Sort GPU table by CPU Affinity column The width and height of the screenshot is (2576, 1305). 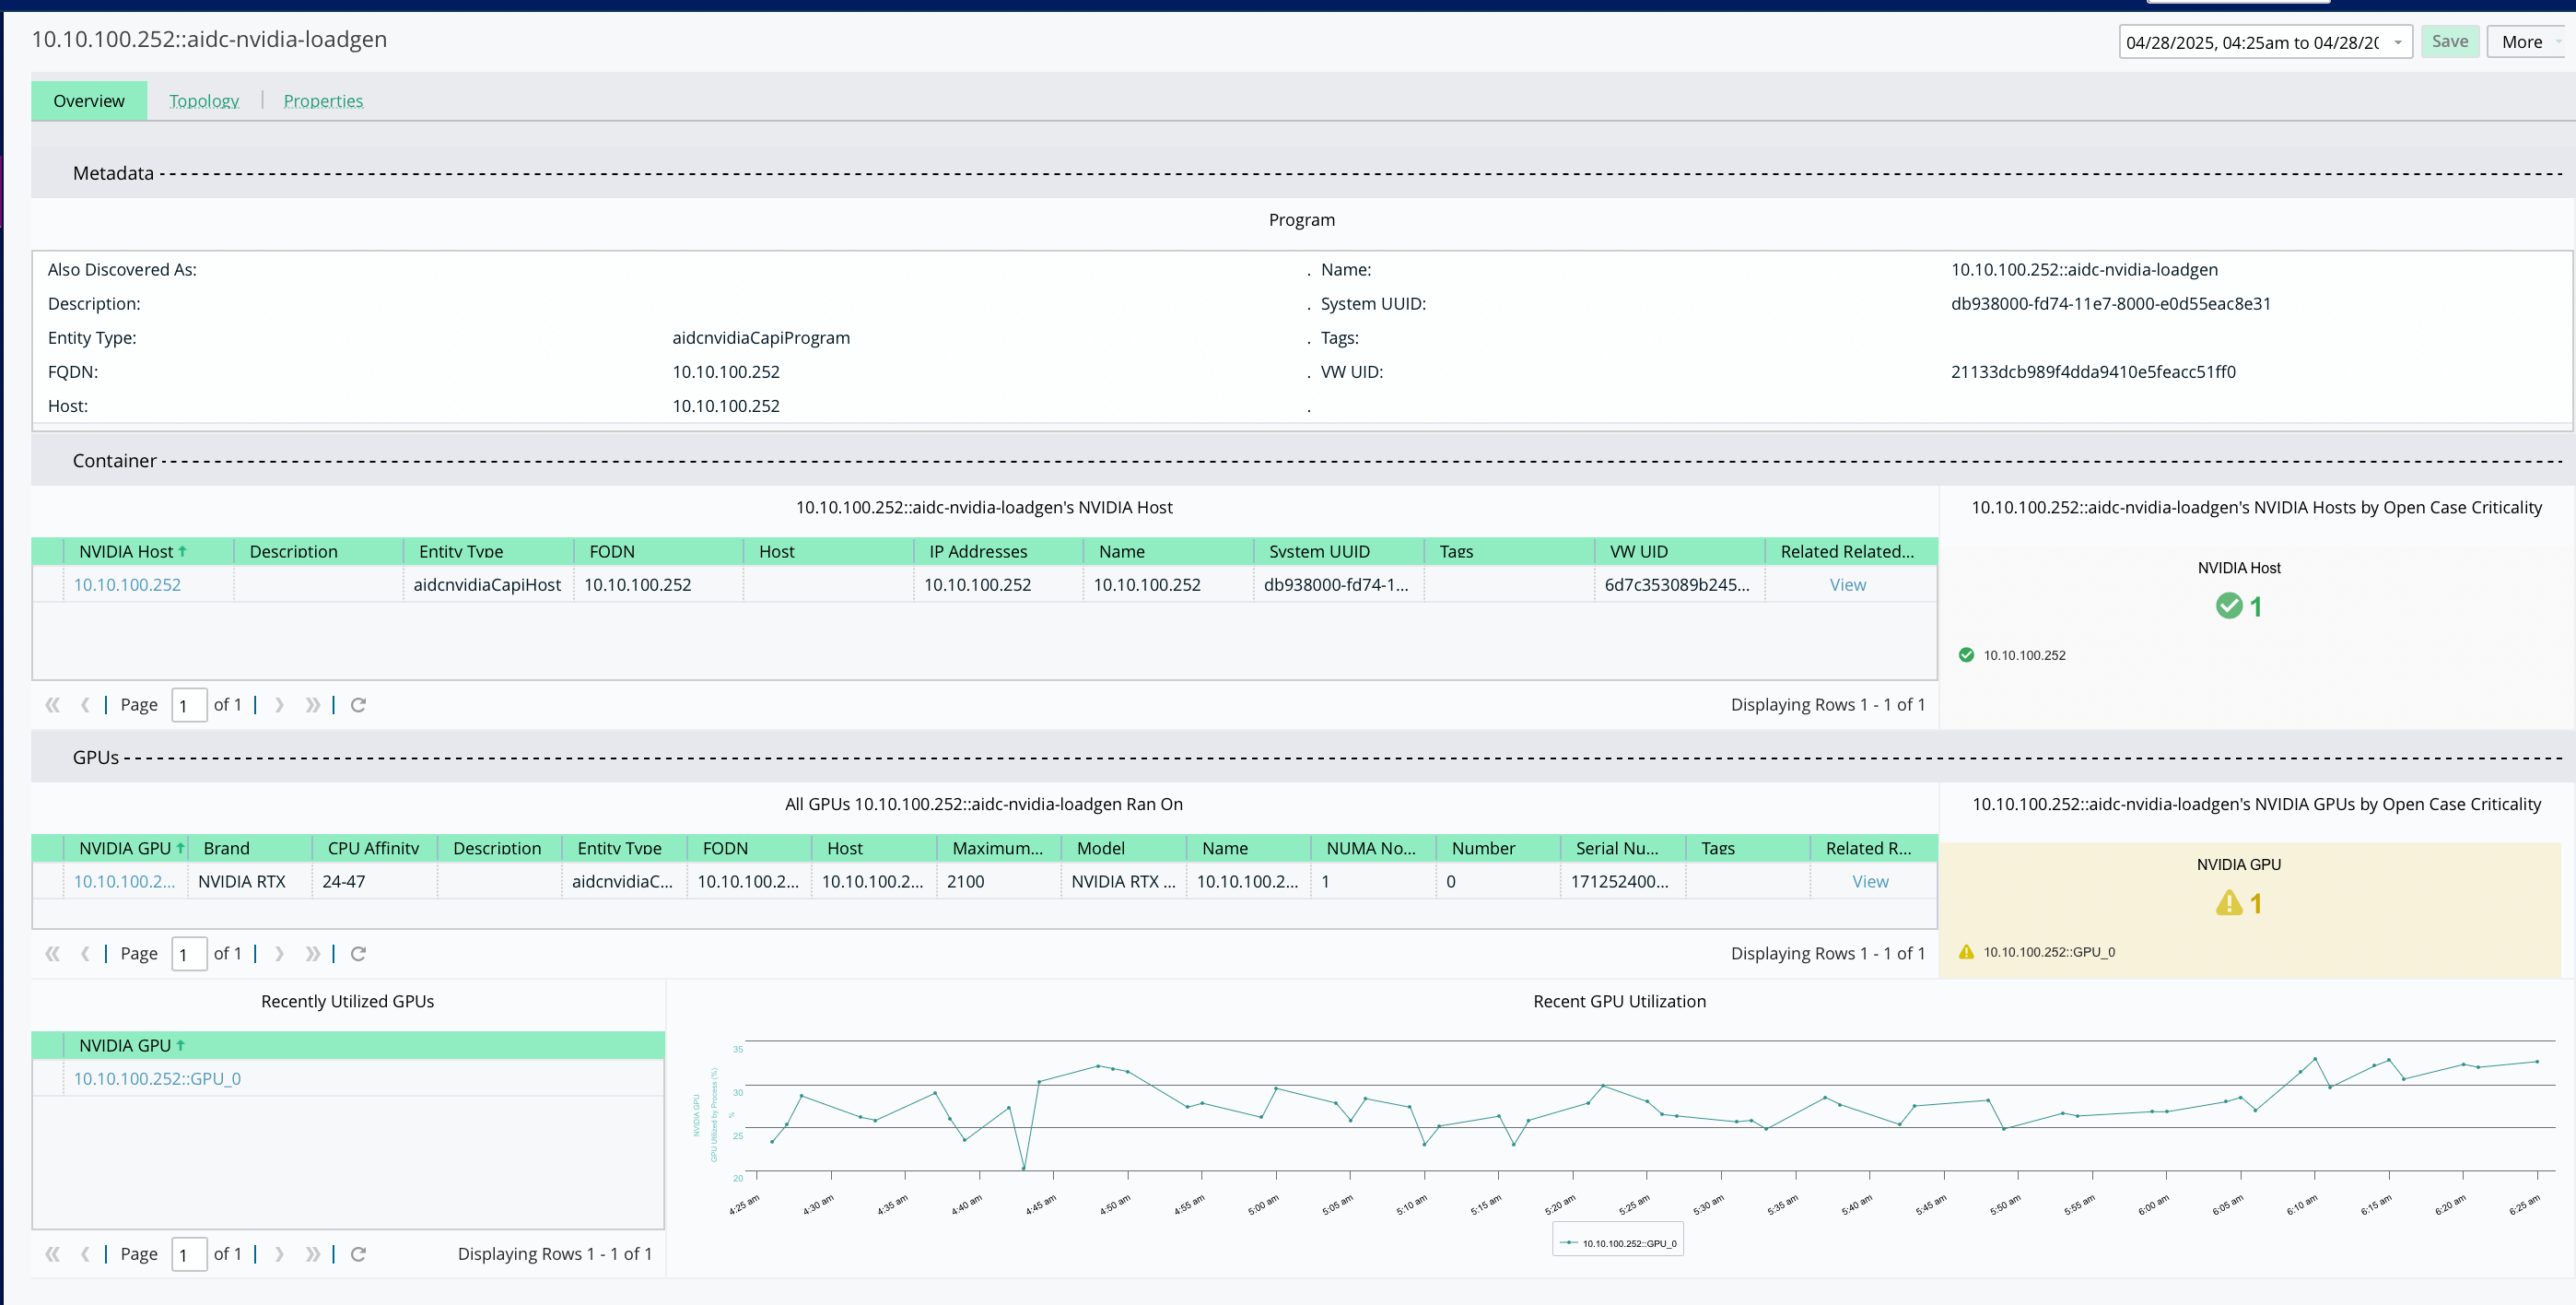coord(374,848)
